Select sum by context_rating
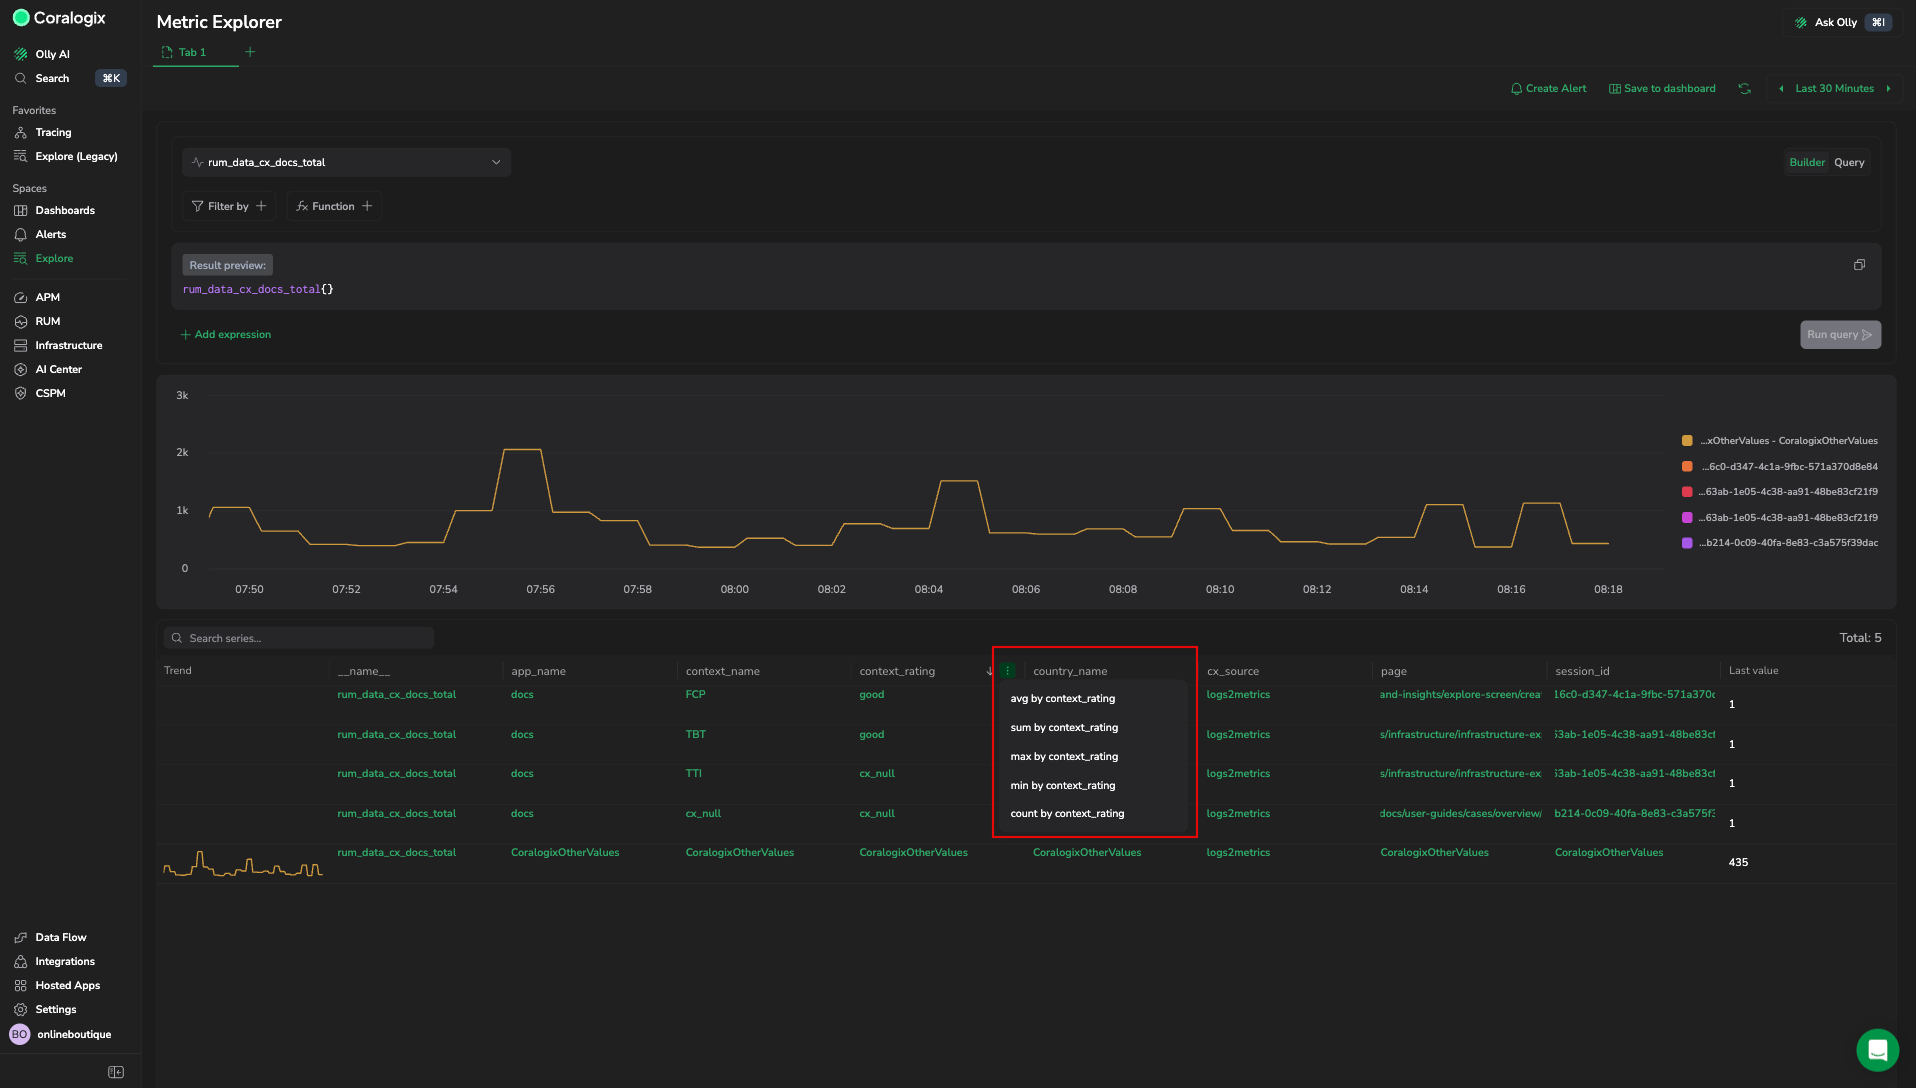Screen dimensions: 1916x1088 [1064, 727]
